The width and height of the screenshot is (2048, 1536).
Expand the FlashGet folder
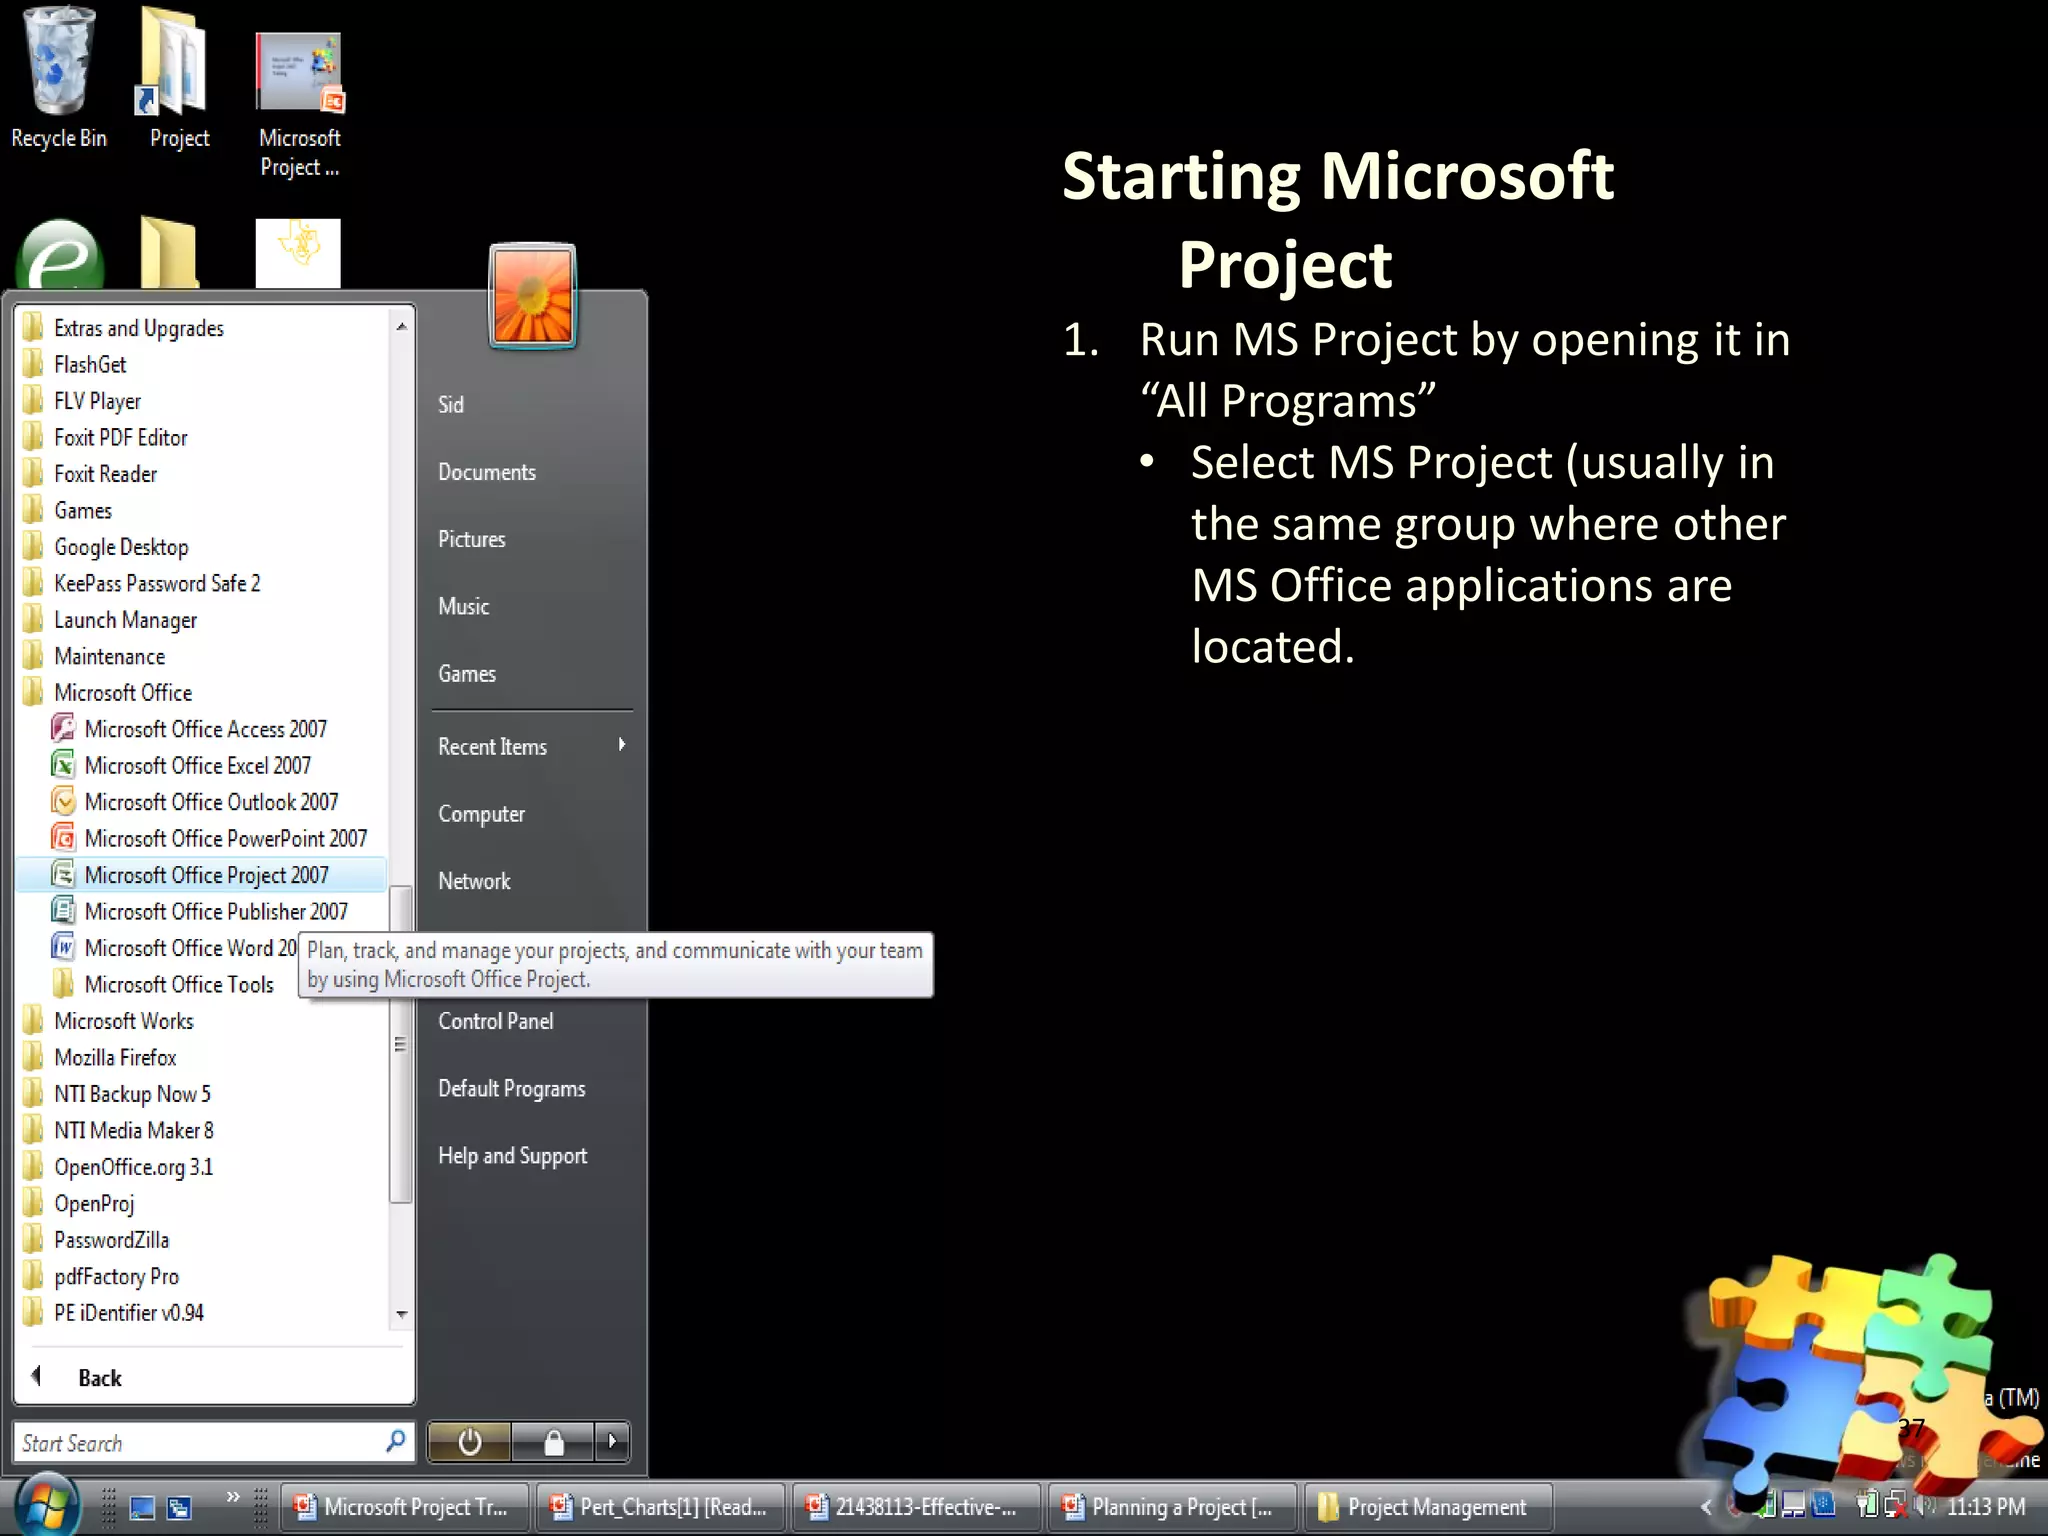tap(75, 365)
